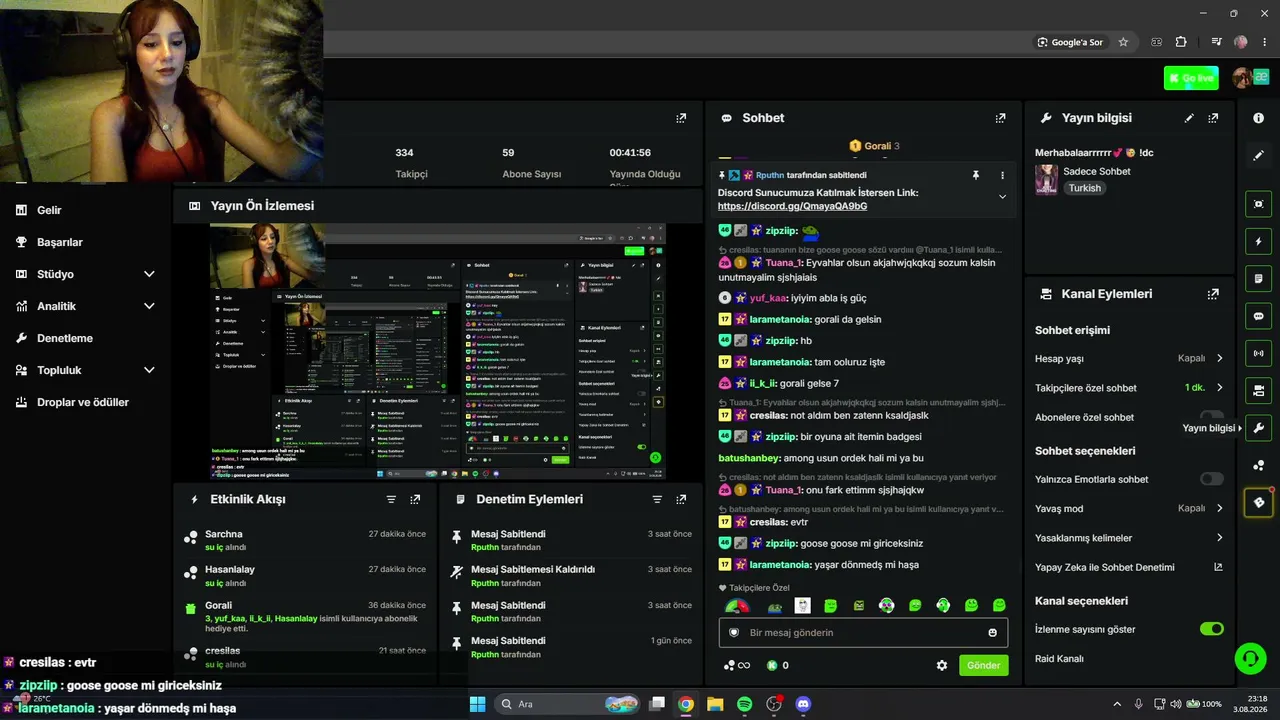Pop out the Yayın bilgisi panel

(1213, 118)
